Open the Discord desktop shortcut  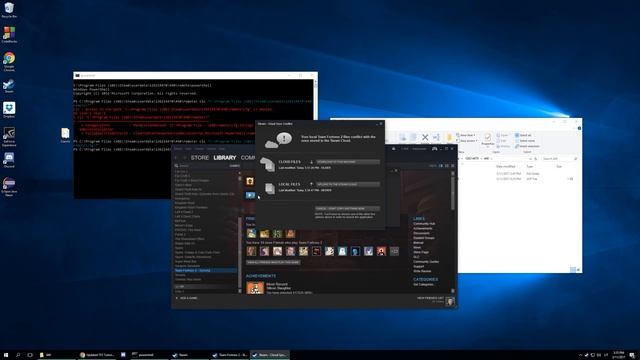pyautogui.click(x=9, y=160)
